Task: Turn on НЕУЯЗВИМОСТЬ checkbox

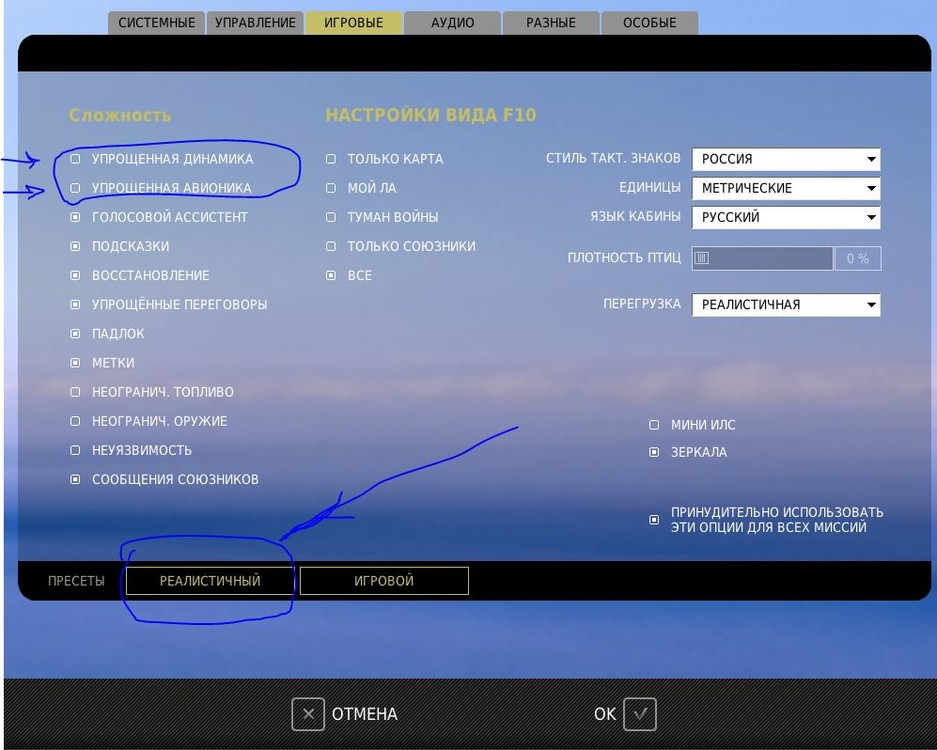Action: [x=75, y=450]
